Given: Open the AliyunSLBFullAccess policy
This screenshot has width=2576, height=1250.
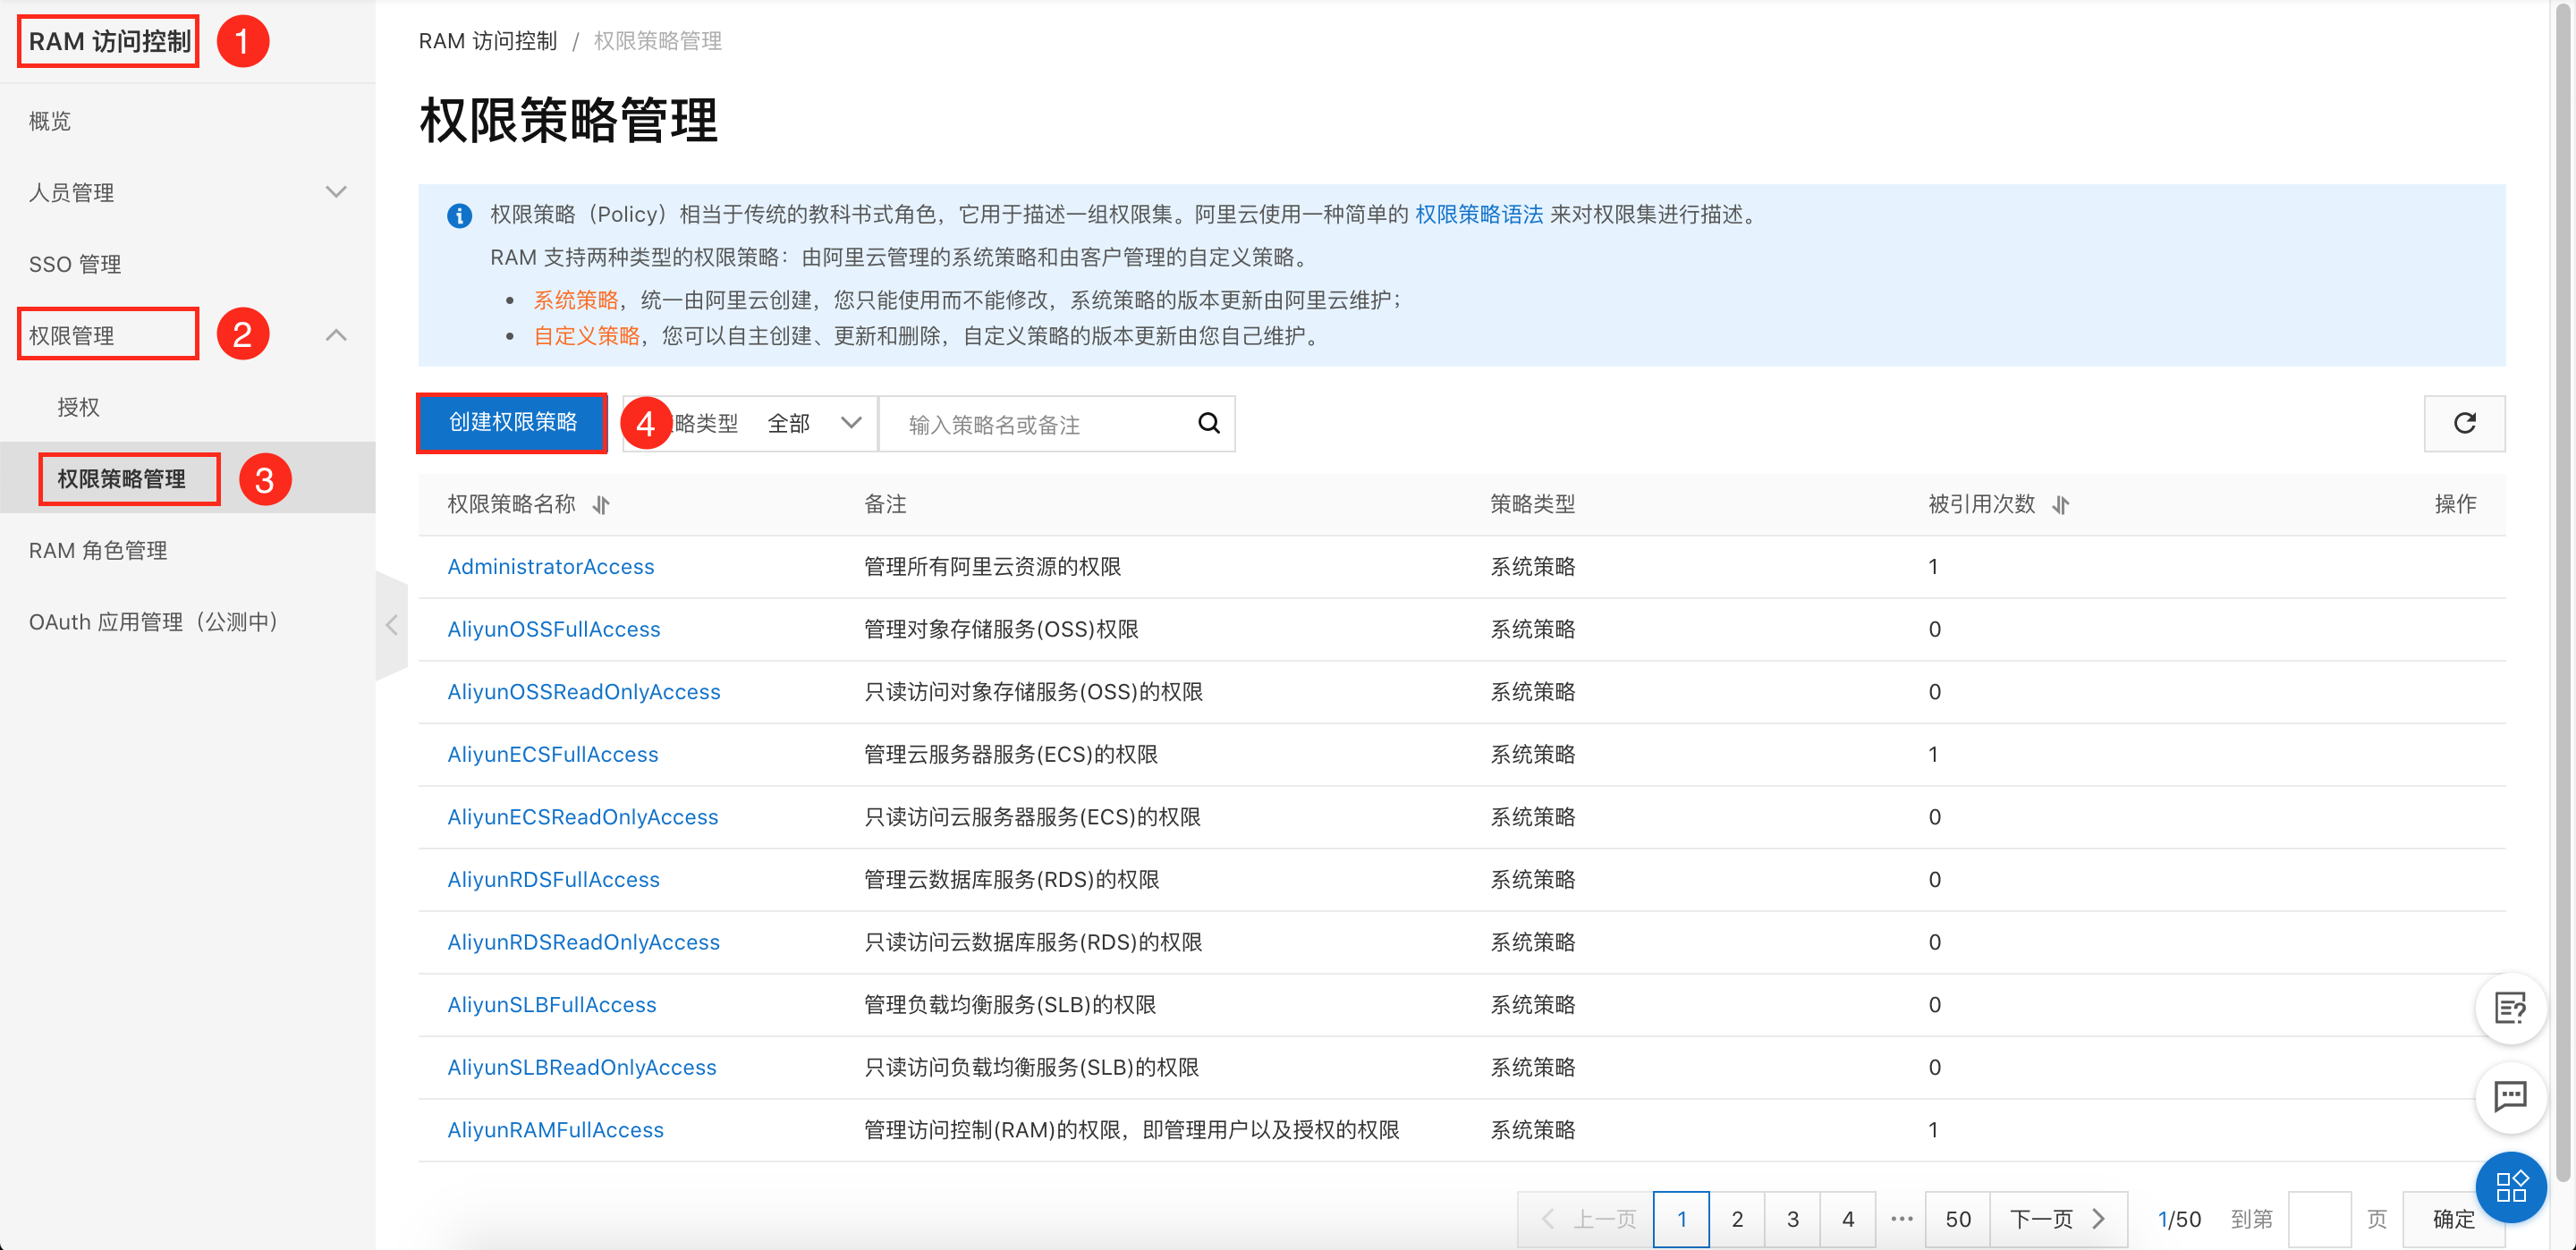Looking at the screenshot, I should (x=551, y=1004).
